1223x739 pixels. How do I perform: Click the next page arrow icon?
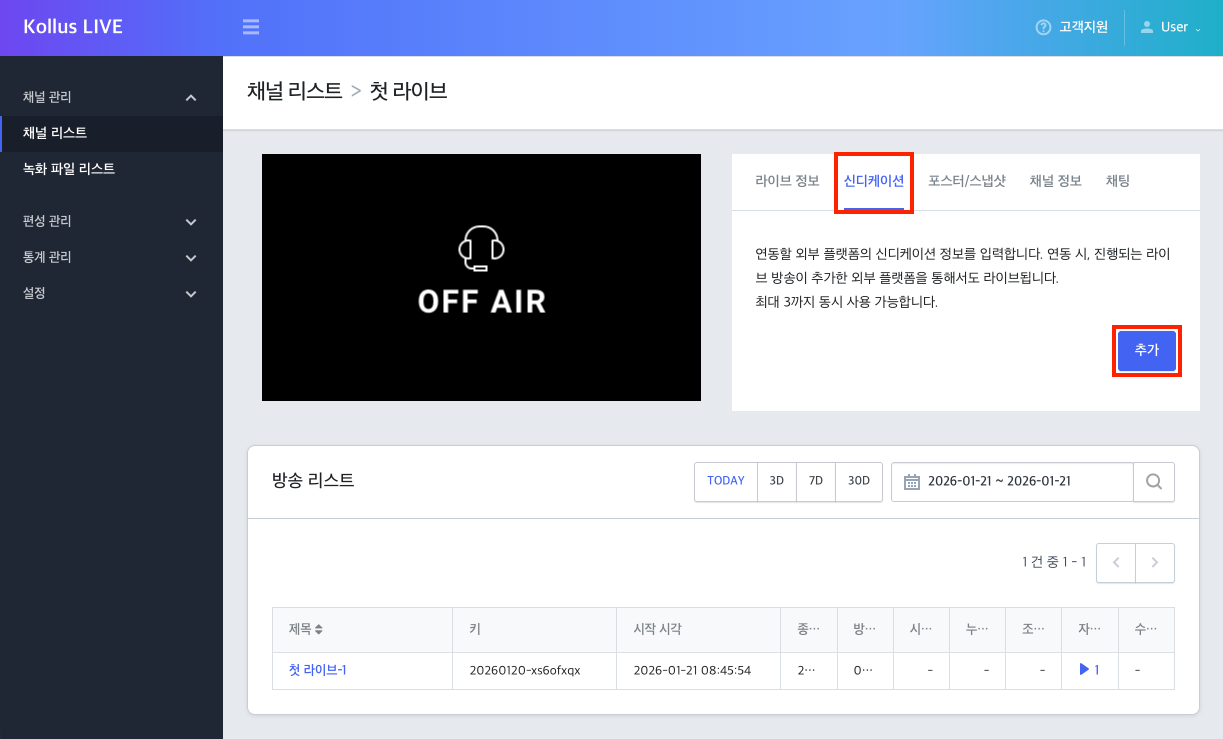(1155, 562)
